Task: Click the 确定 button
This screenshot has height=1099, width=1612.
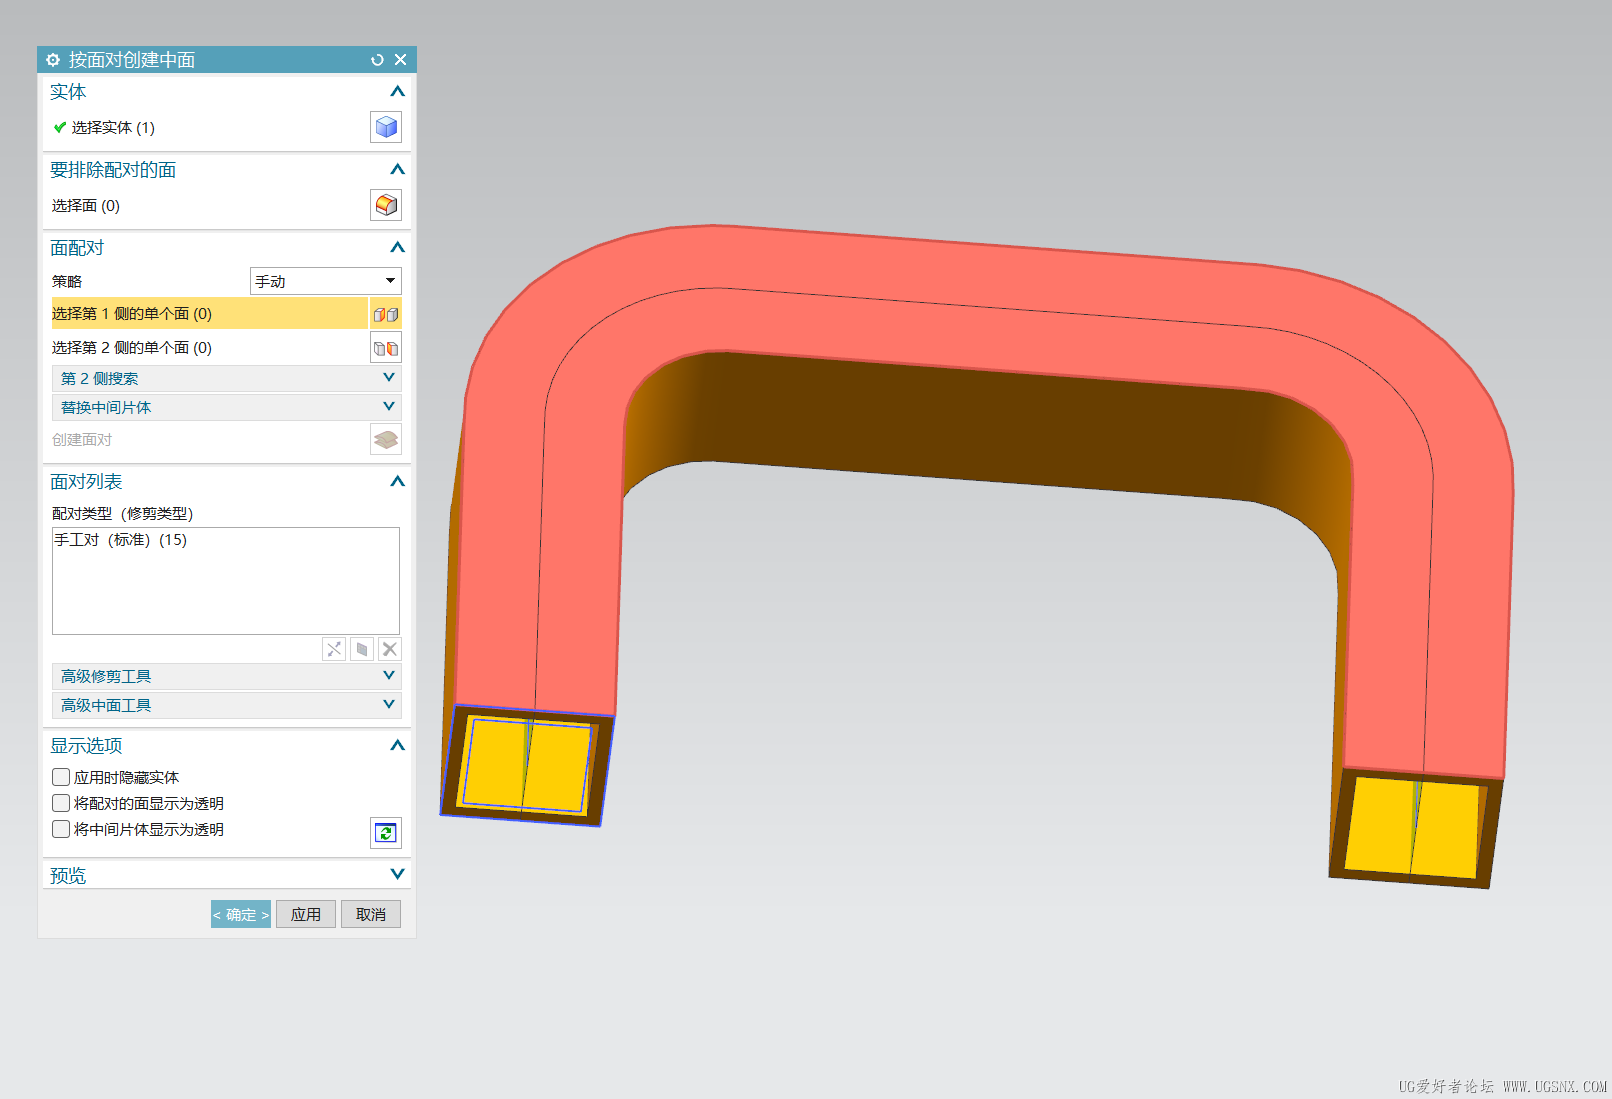Action: pos(241,914)
